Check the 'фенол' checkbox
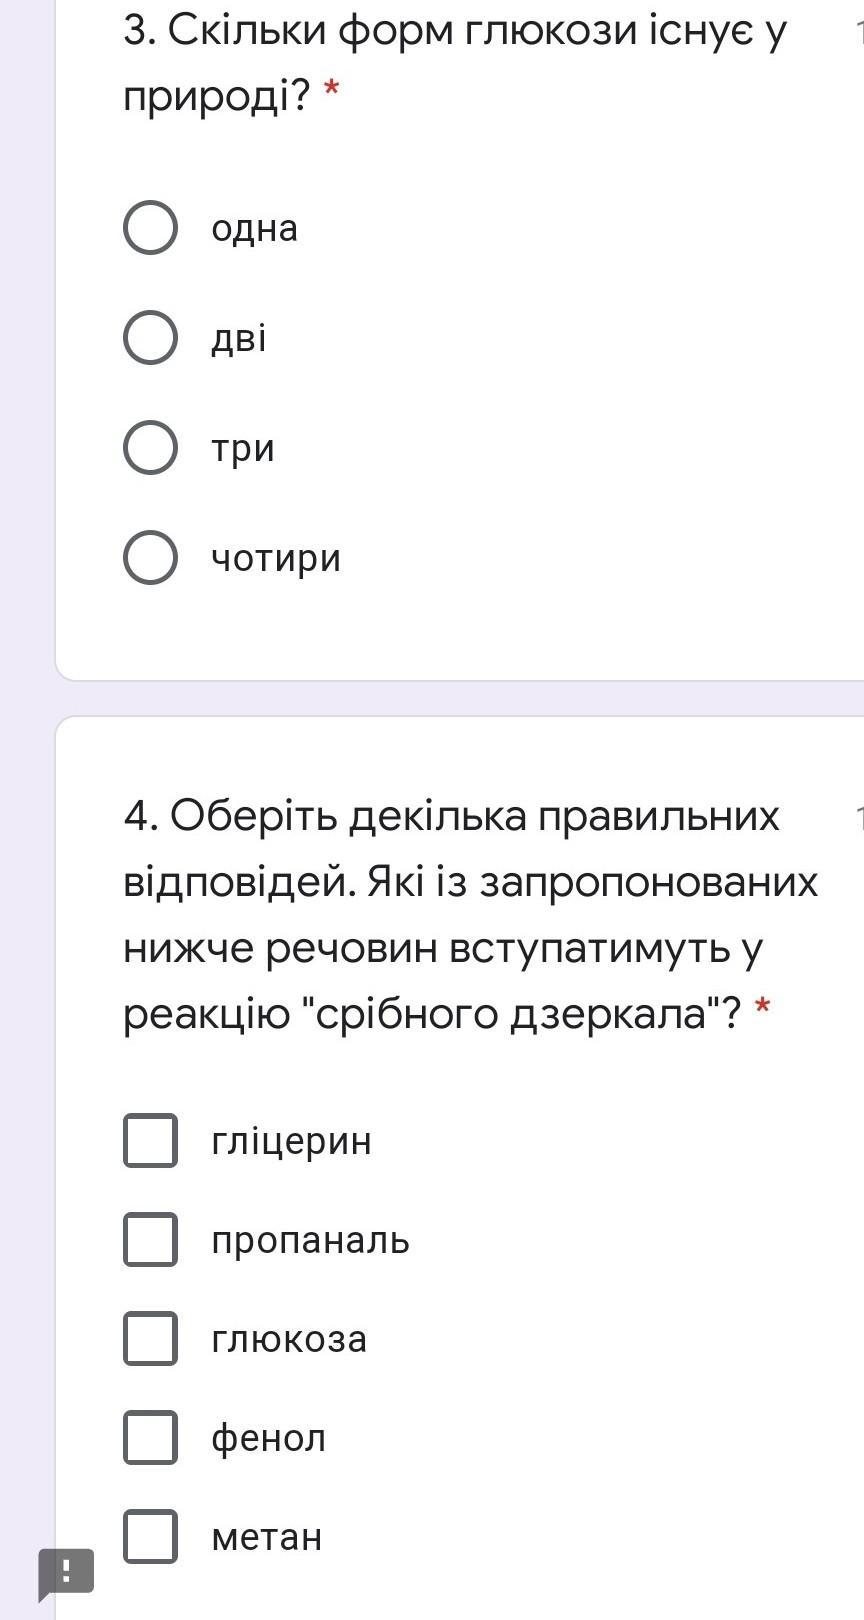864x1620 pixels. [150, 1438]
